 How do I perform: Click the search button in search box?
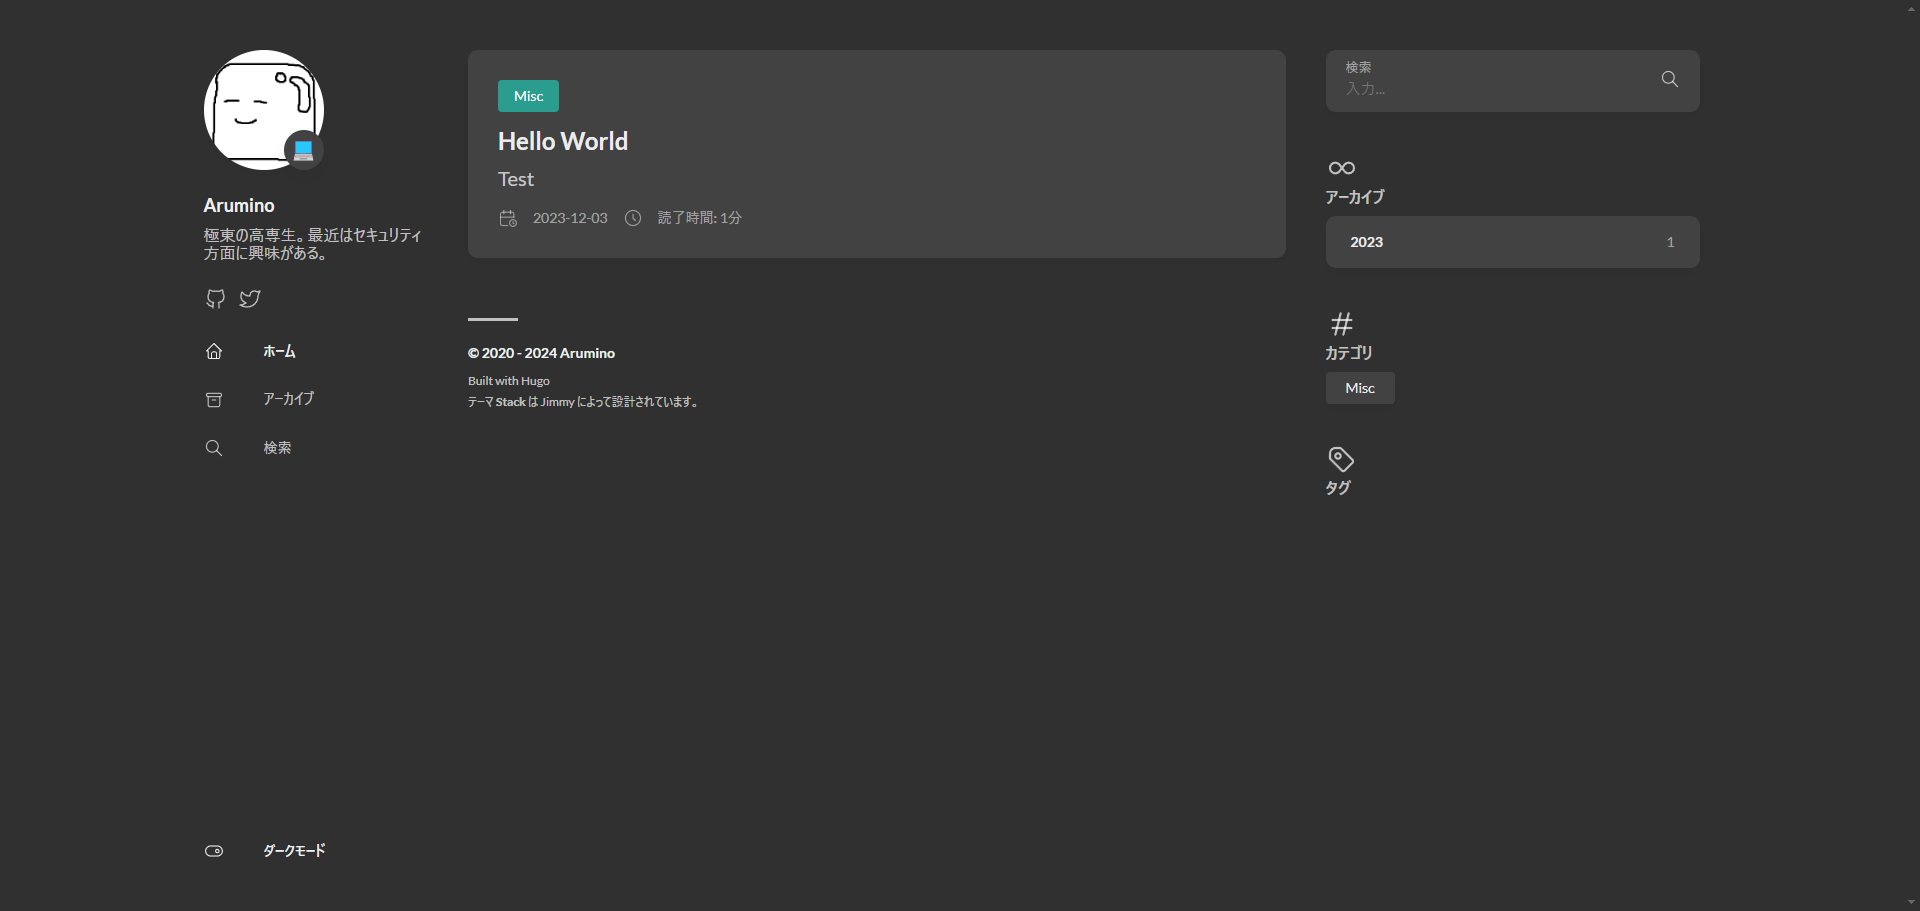coord(1669,79)
